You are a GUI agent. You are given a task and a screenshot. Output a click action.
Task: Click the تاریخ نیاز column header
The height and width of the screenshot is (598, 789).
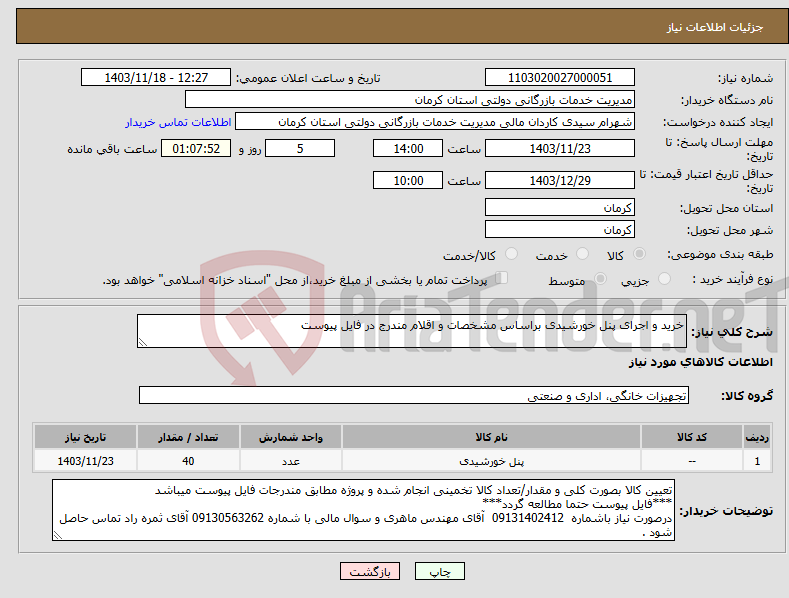point(86,437)
